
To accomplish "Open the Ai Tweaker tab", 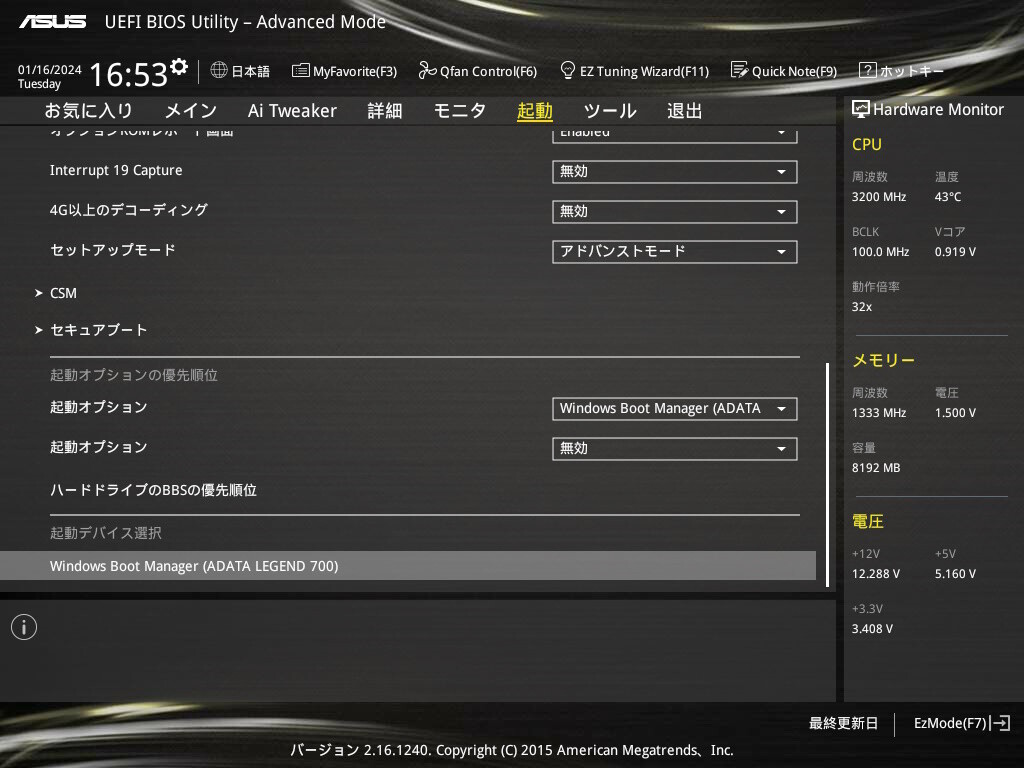I will [292, 110].
